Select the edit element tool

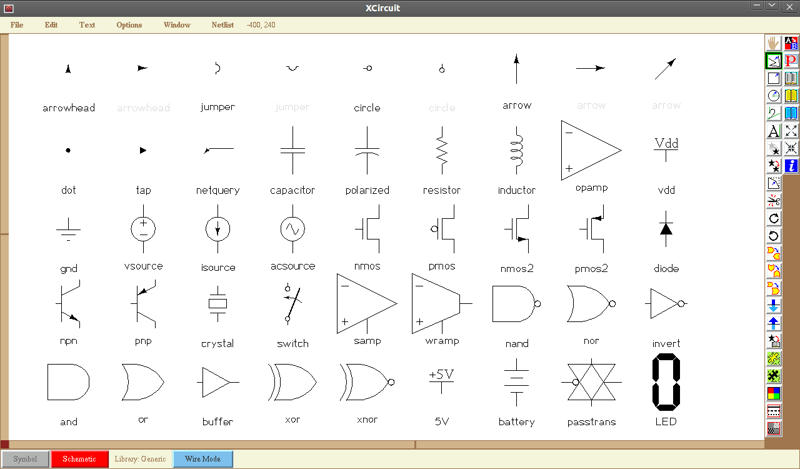coord(773,183)
